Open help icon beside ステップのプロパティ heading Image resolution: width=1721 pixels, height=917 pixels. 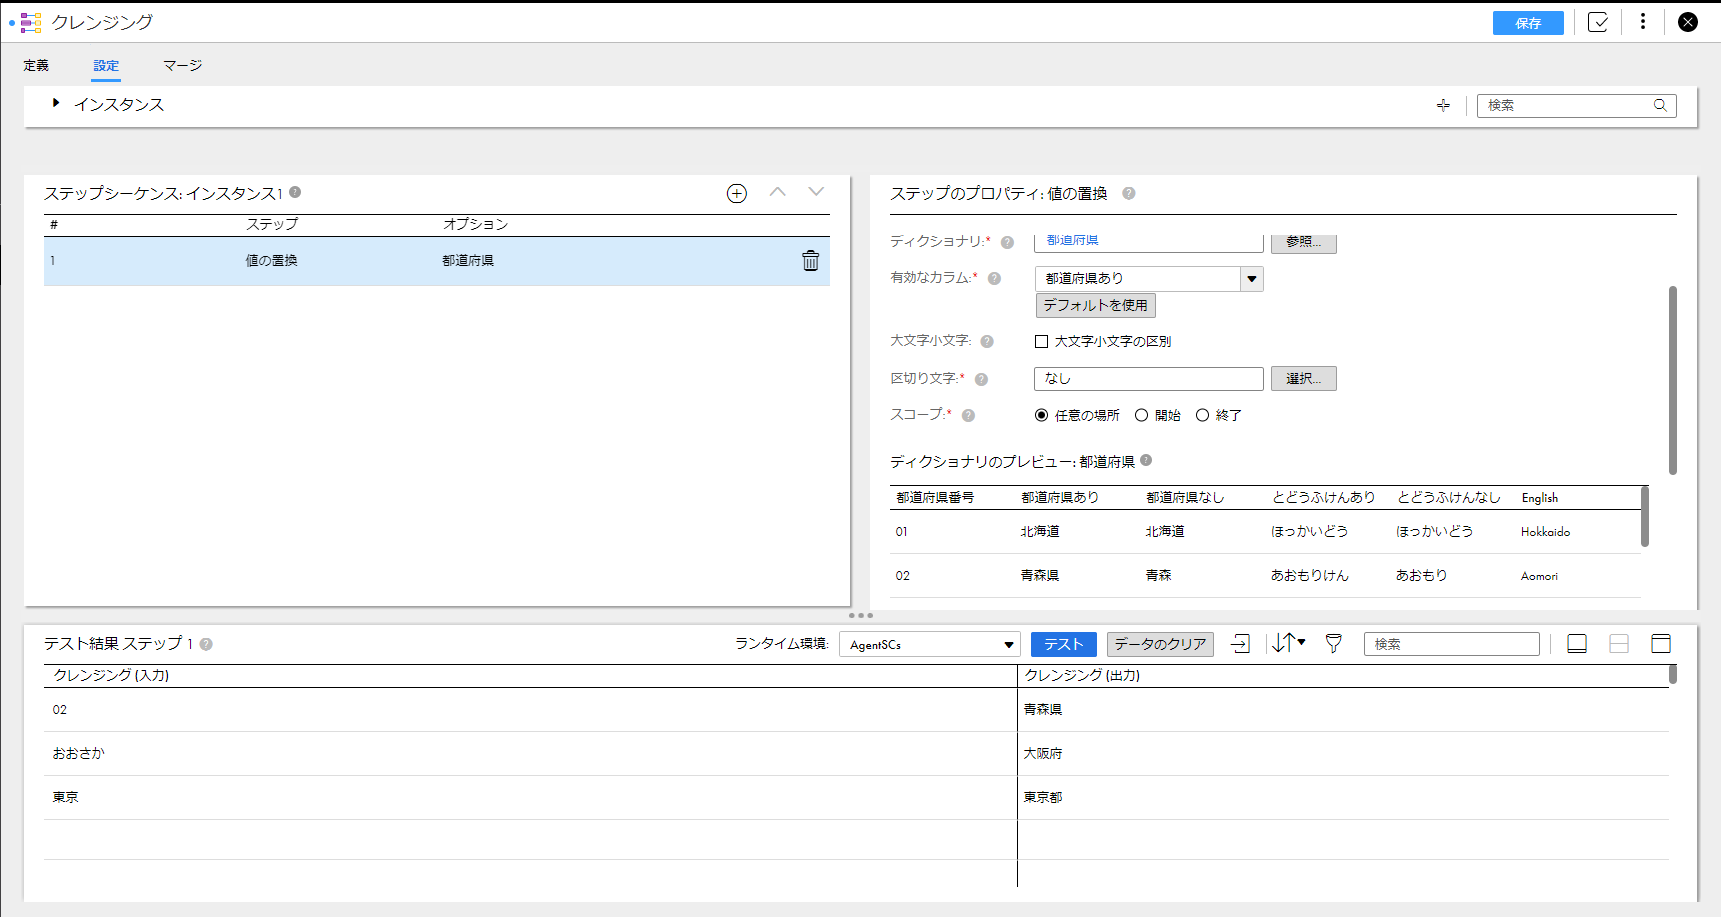click(x=1129, y=194)
